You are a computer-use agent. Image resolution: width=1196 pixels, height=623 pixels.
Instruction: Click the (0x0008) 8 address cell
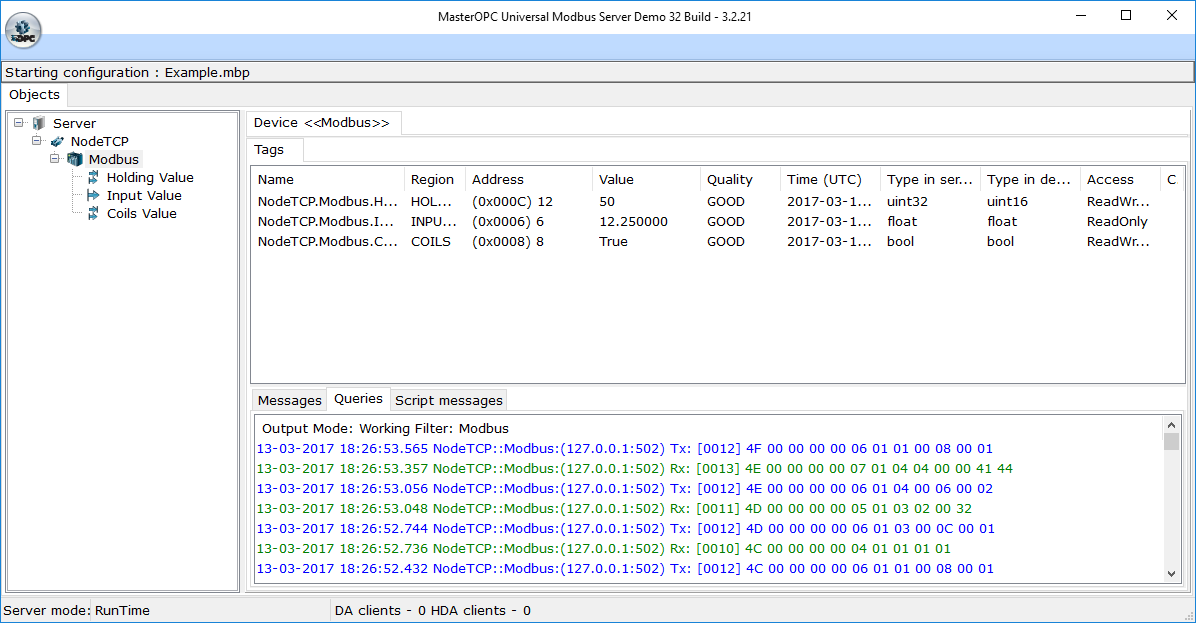click(507, 242)
